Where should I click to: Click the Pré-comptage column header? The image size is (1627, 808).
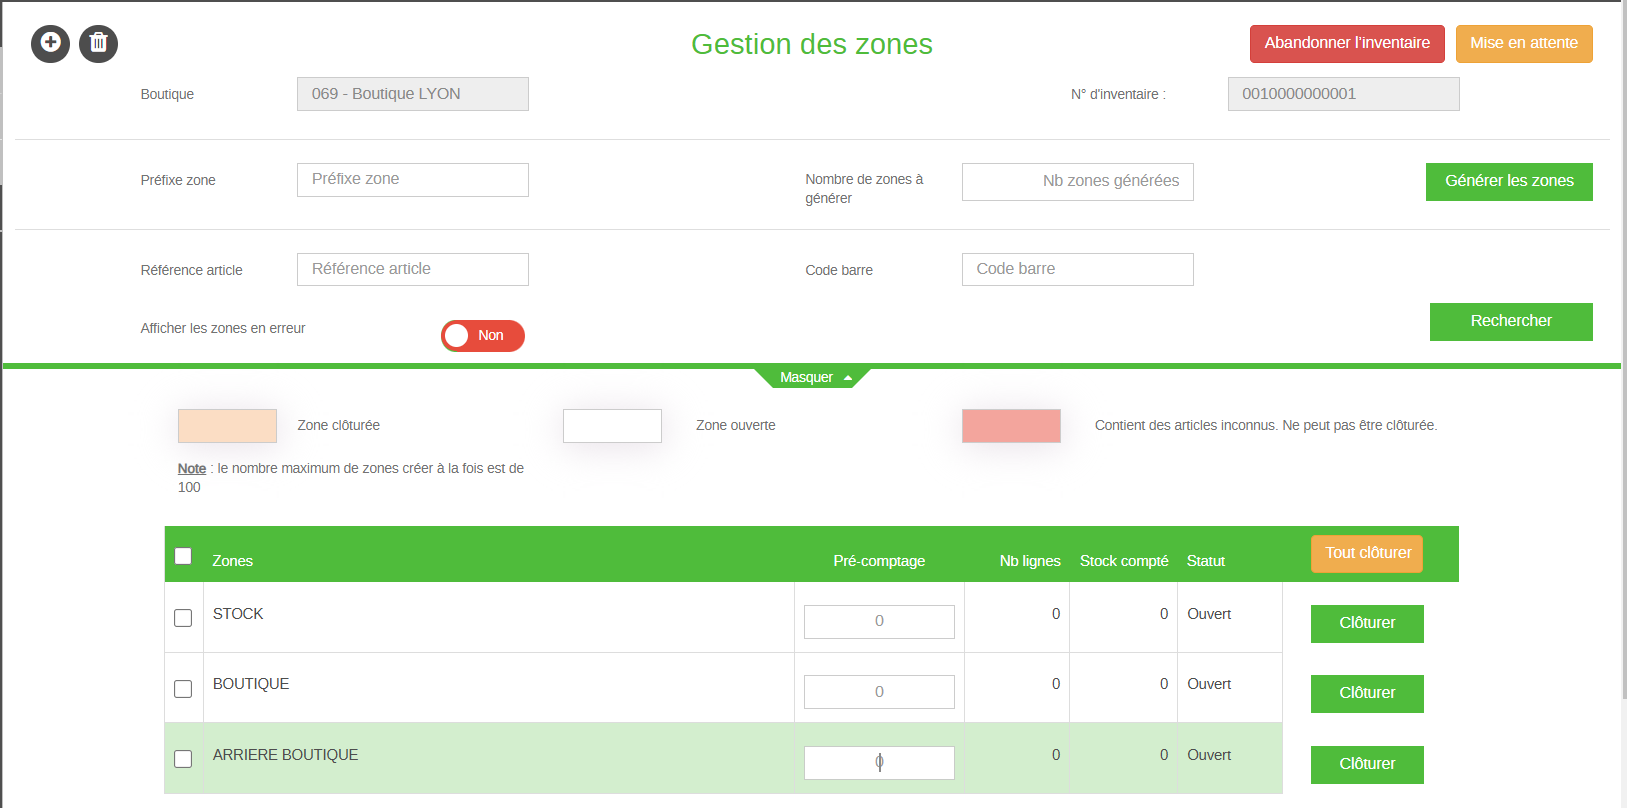879,561
